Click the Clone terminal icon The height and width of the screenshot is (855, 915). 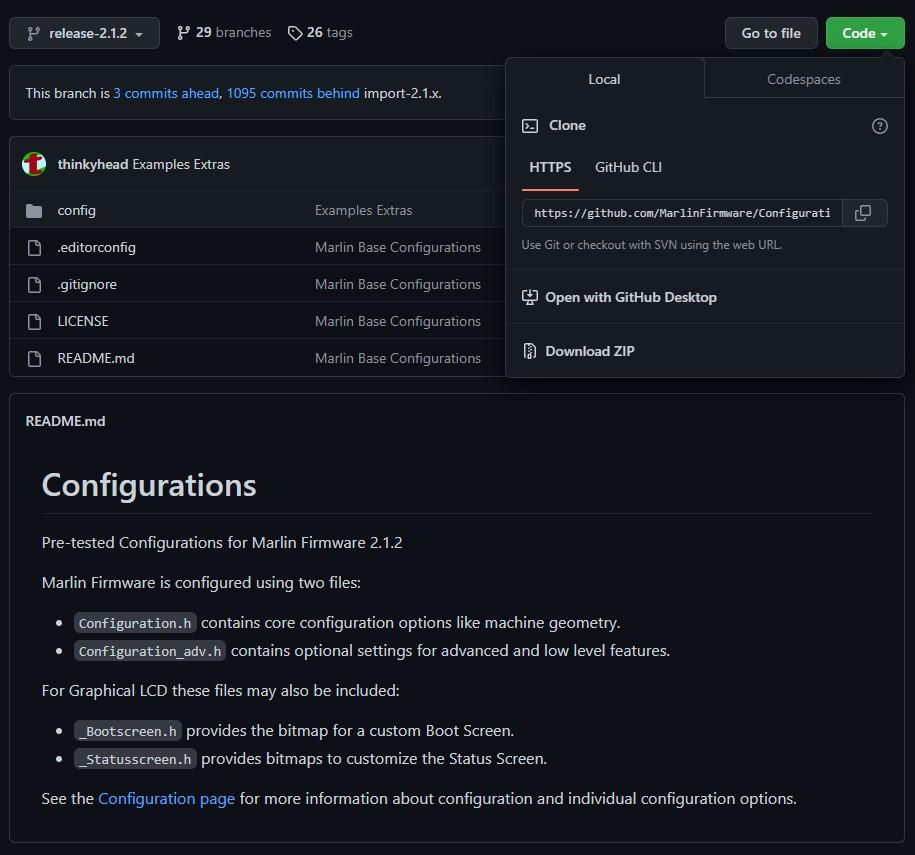(x=530, y=126)
